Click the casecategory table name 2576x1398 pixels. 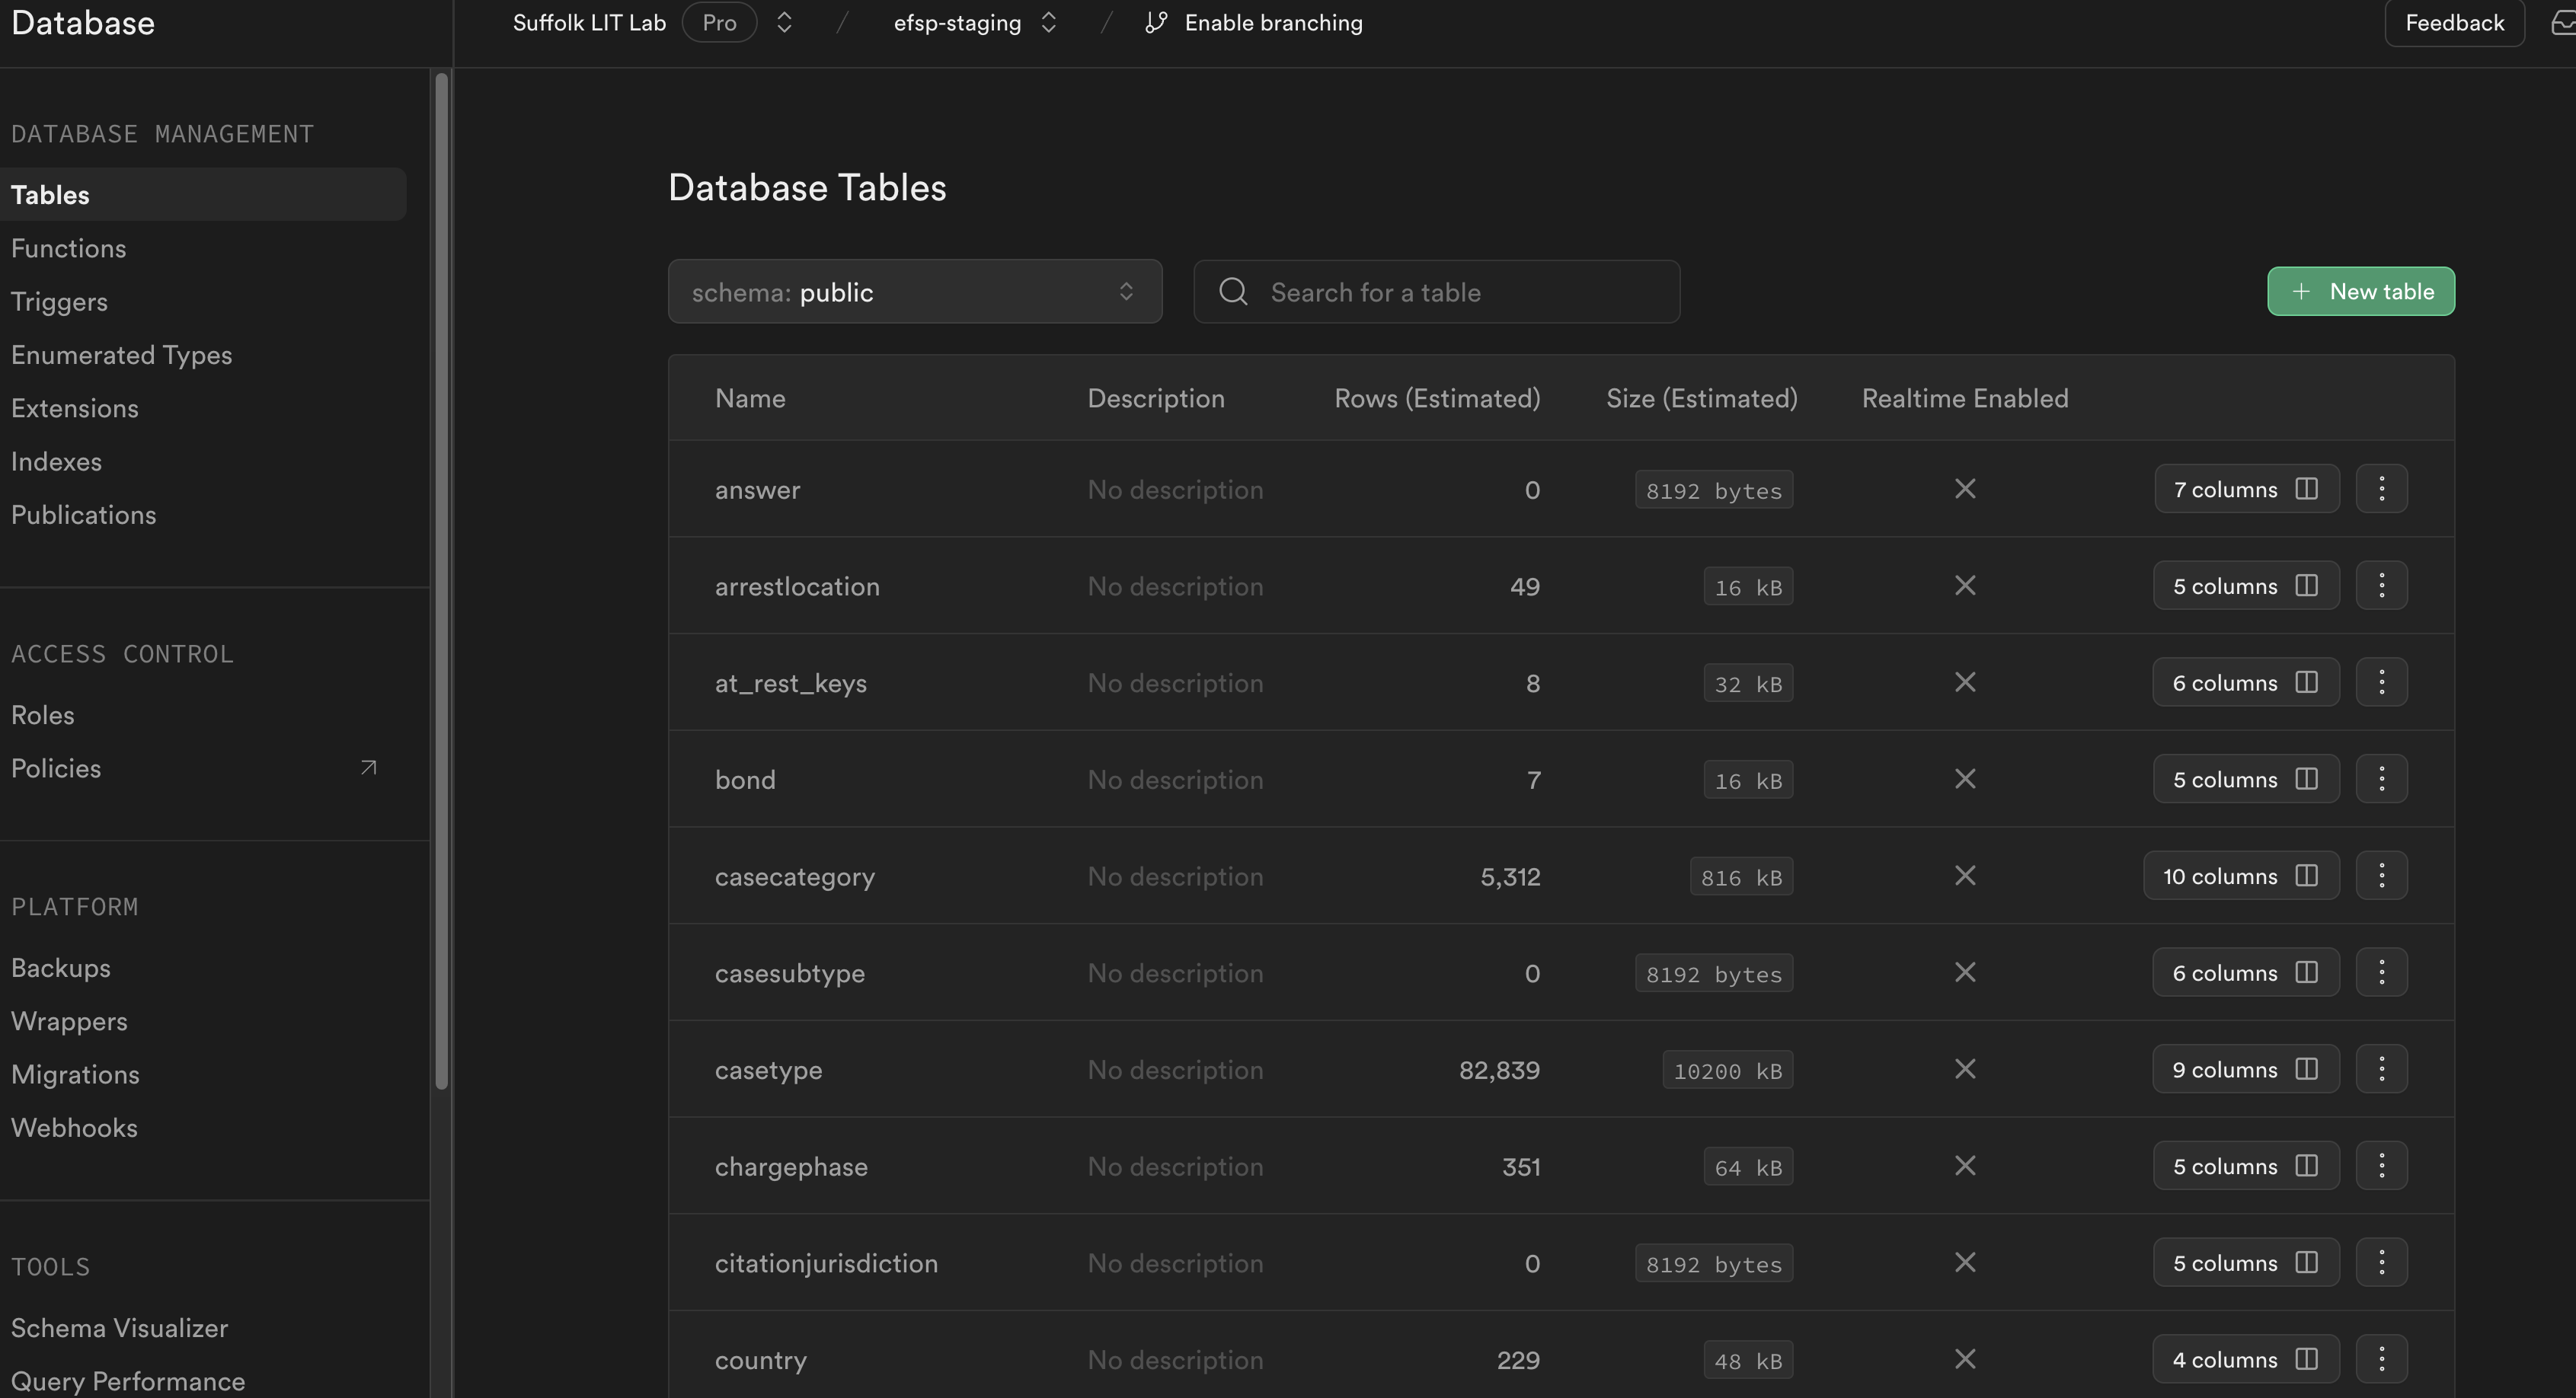tap(794, 877)
